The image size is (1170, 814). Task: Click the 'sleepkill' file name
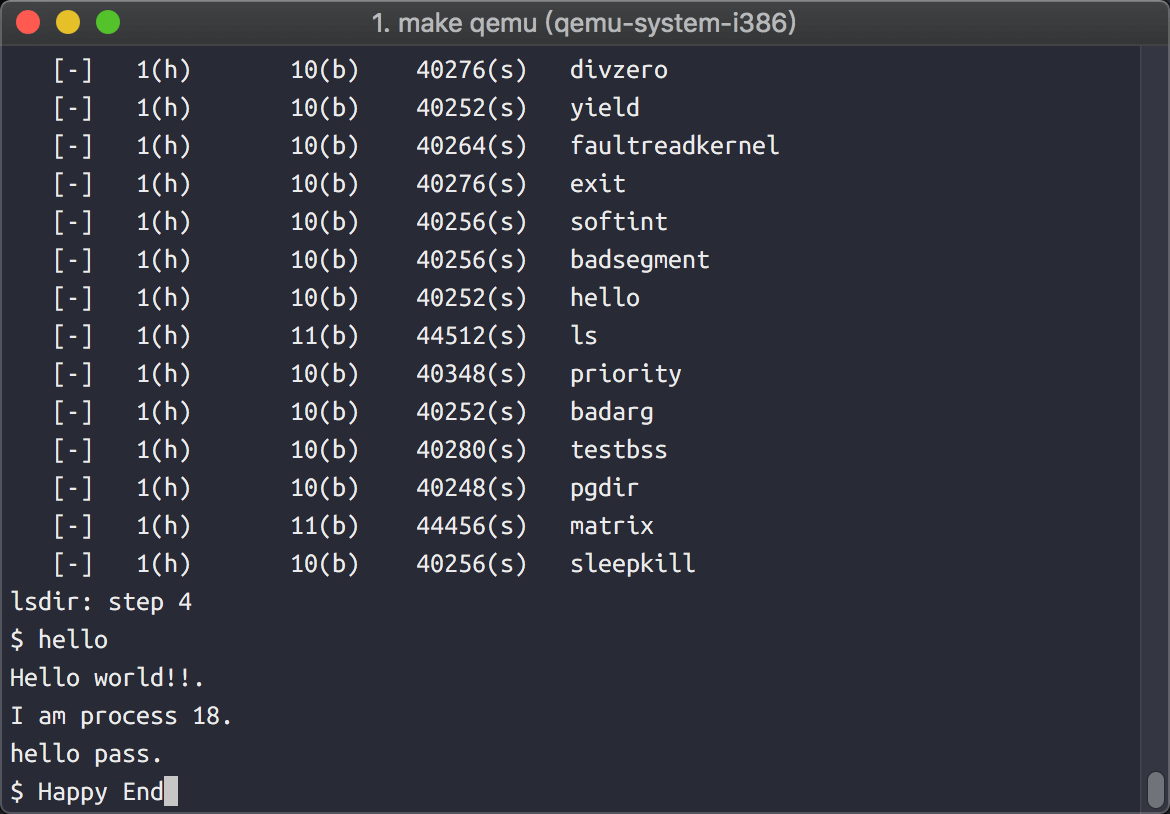[x=632, y=564]
